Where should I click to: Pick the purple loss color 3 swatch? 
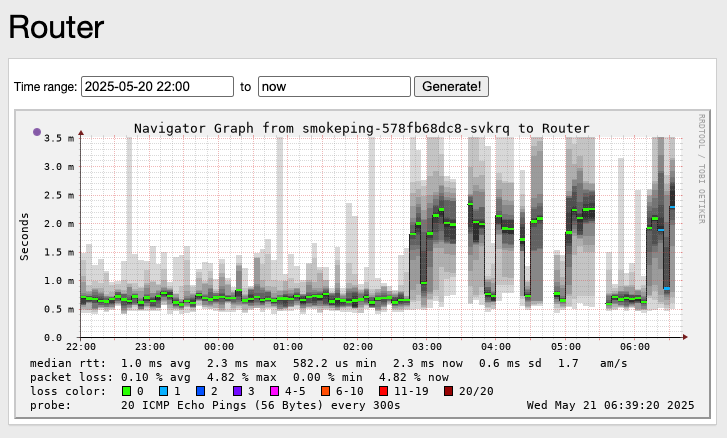click(x=237, y=391)
